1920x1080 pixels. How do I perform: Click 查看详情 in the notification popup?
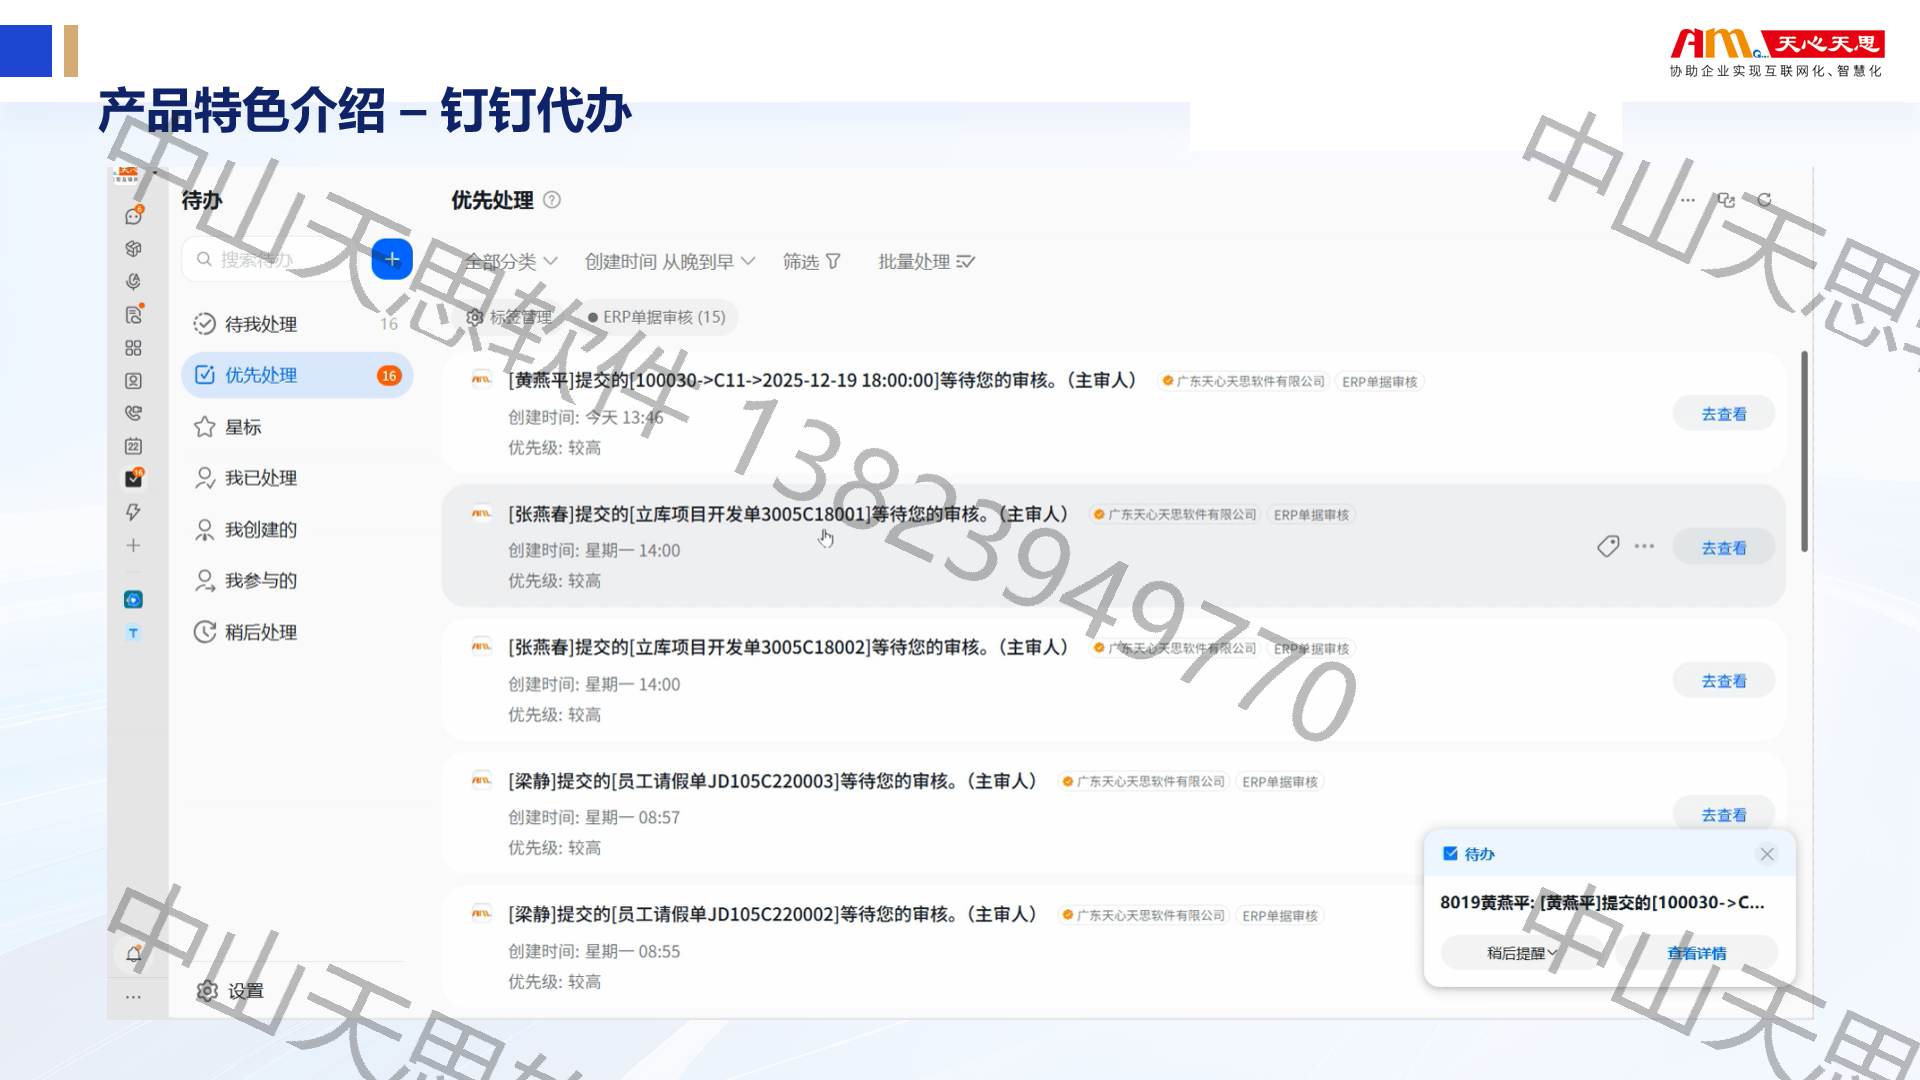click(x=1697, y=953)
